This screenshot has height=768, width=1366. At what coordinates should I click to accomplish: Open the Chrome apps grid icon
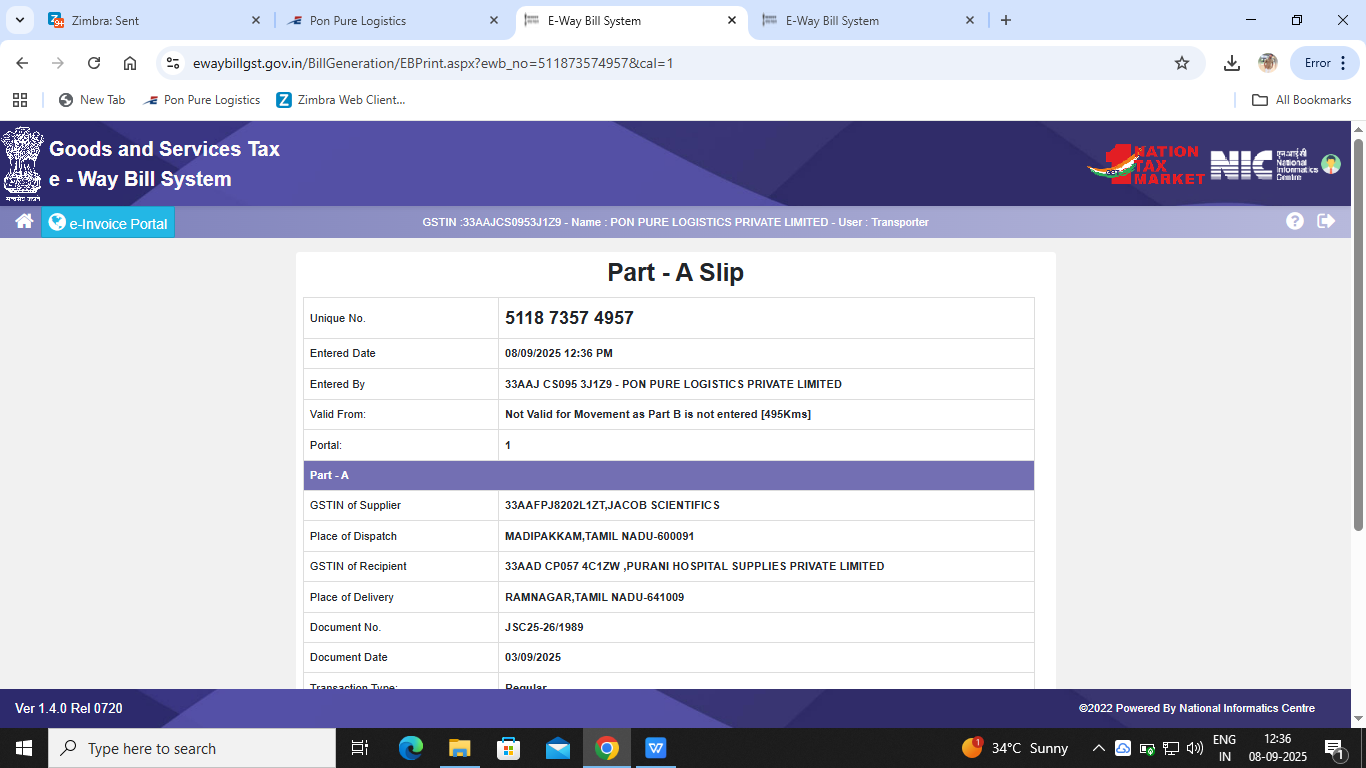(x=20, y=100)
